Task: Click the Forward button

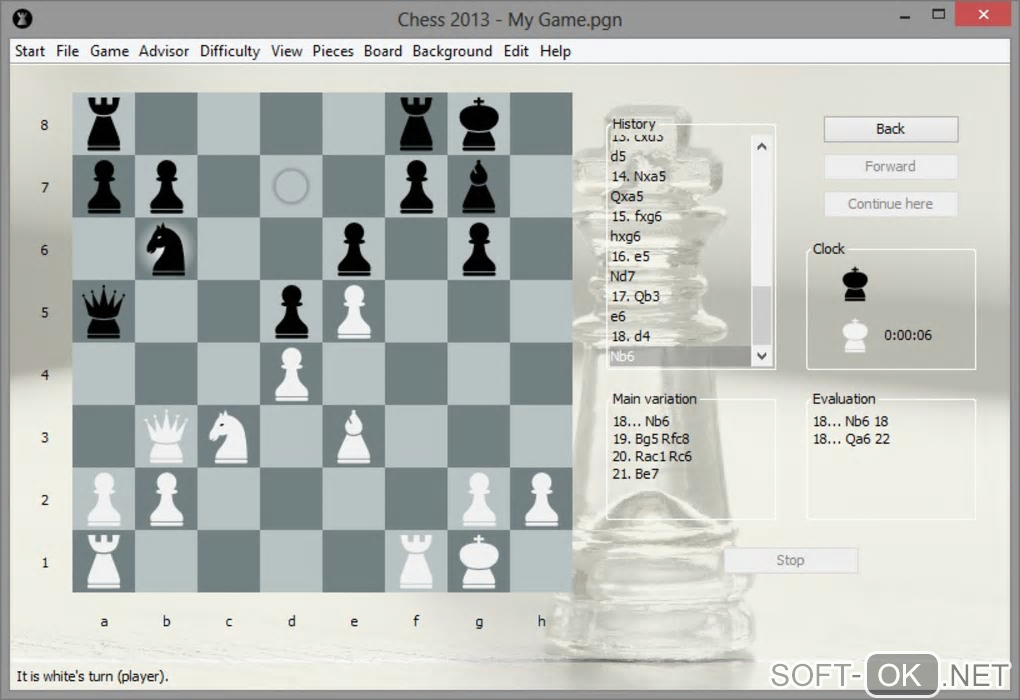Action: [891, 167]
